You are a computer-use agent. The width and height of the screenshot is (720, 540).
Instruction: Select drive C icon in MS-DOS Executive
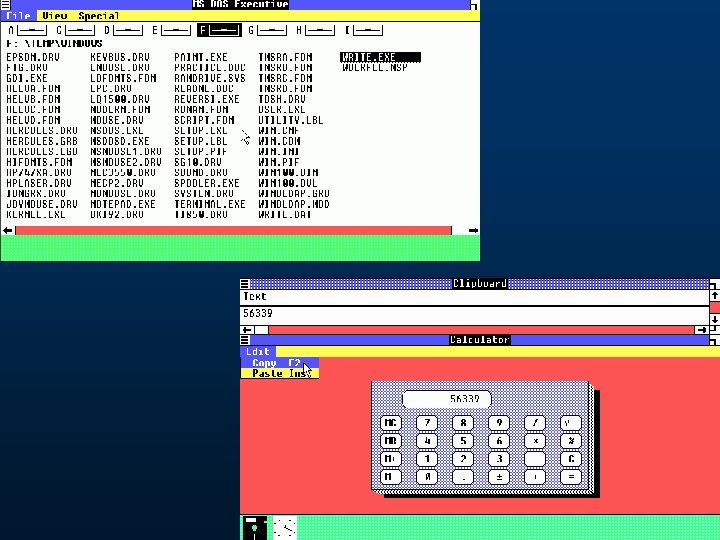tap(76, 30)
